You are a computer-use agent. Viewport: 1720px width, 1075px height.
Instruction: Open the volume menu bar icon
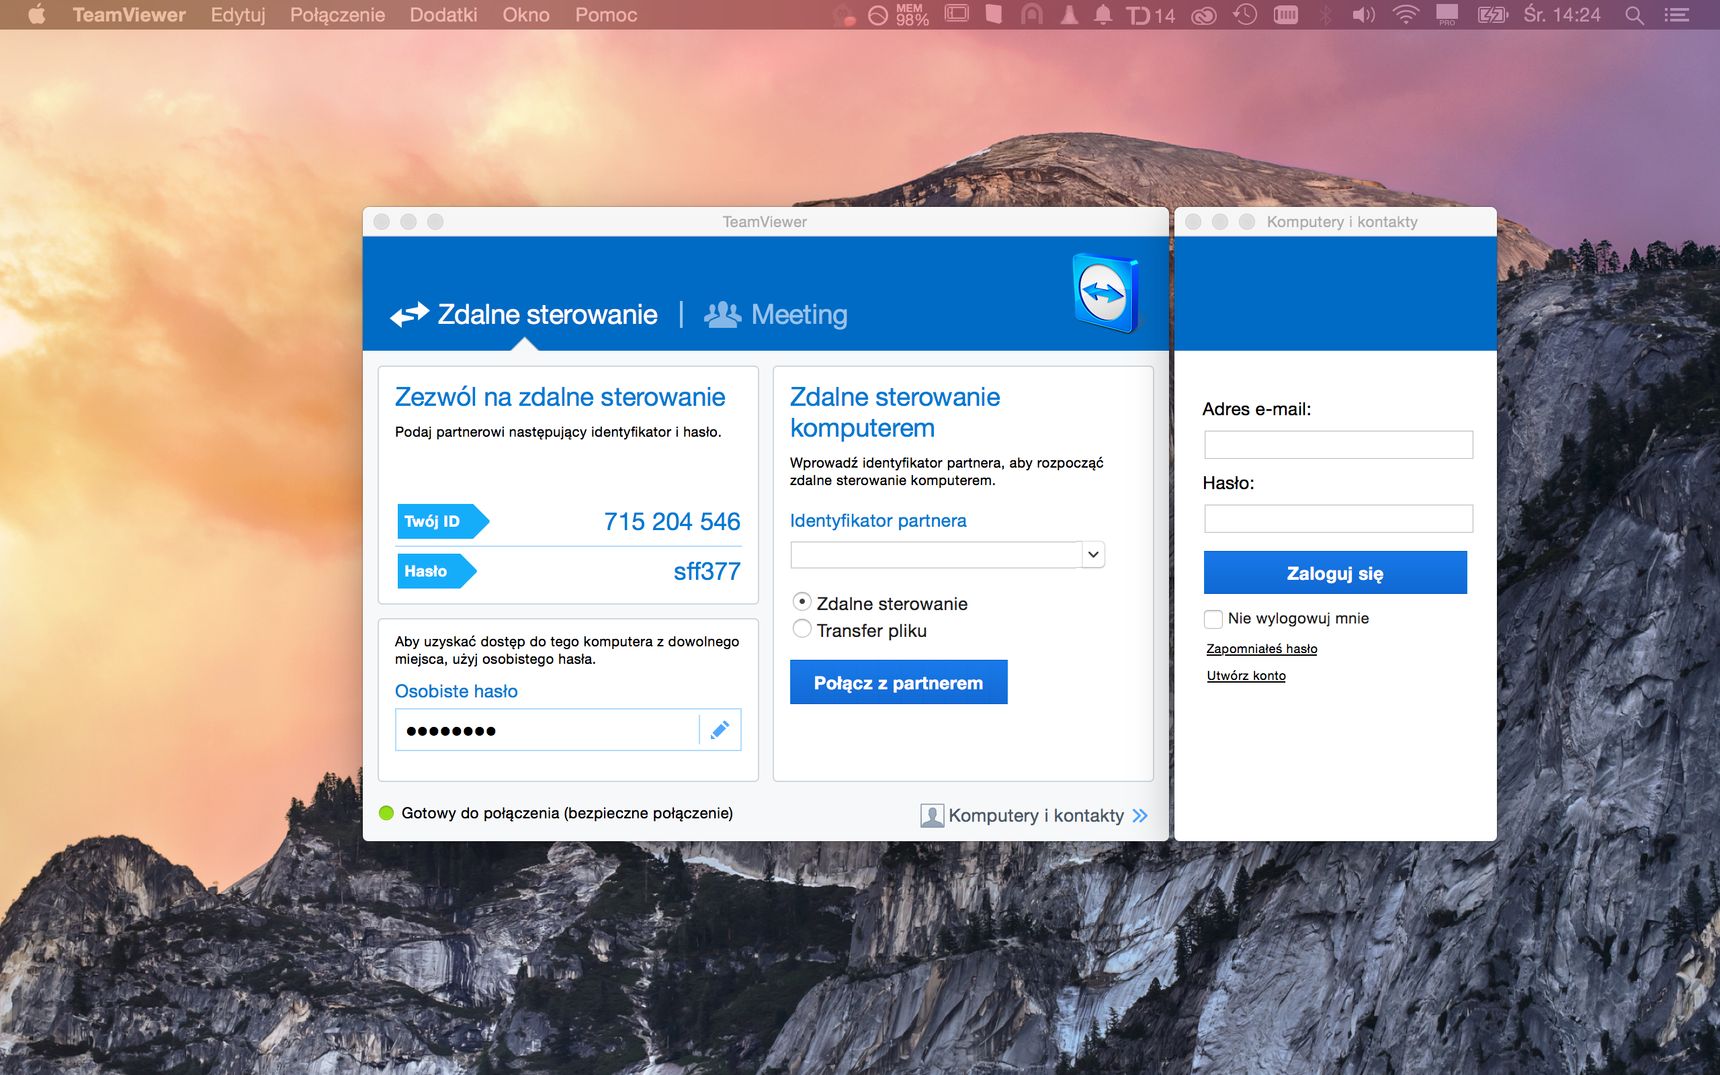(x=1364, y=15)
